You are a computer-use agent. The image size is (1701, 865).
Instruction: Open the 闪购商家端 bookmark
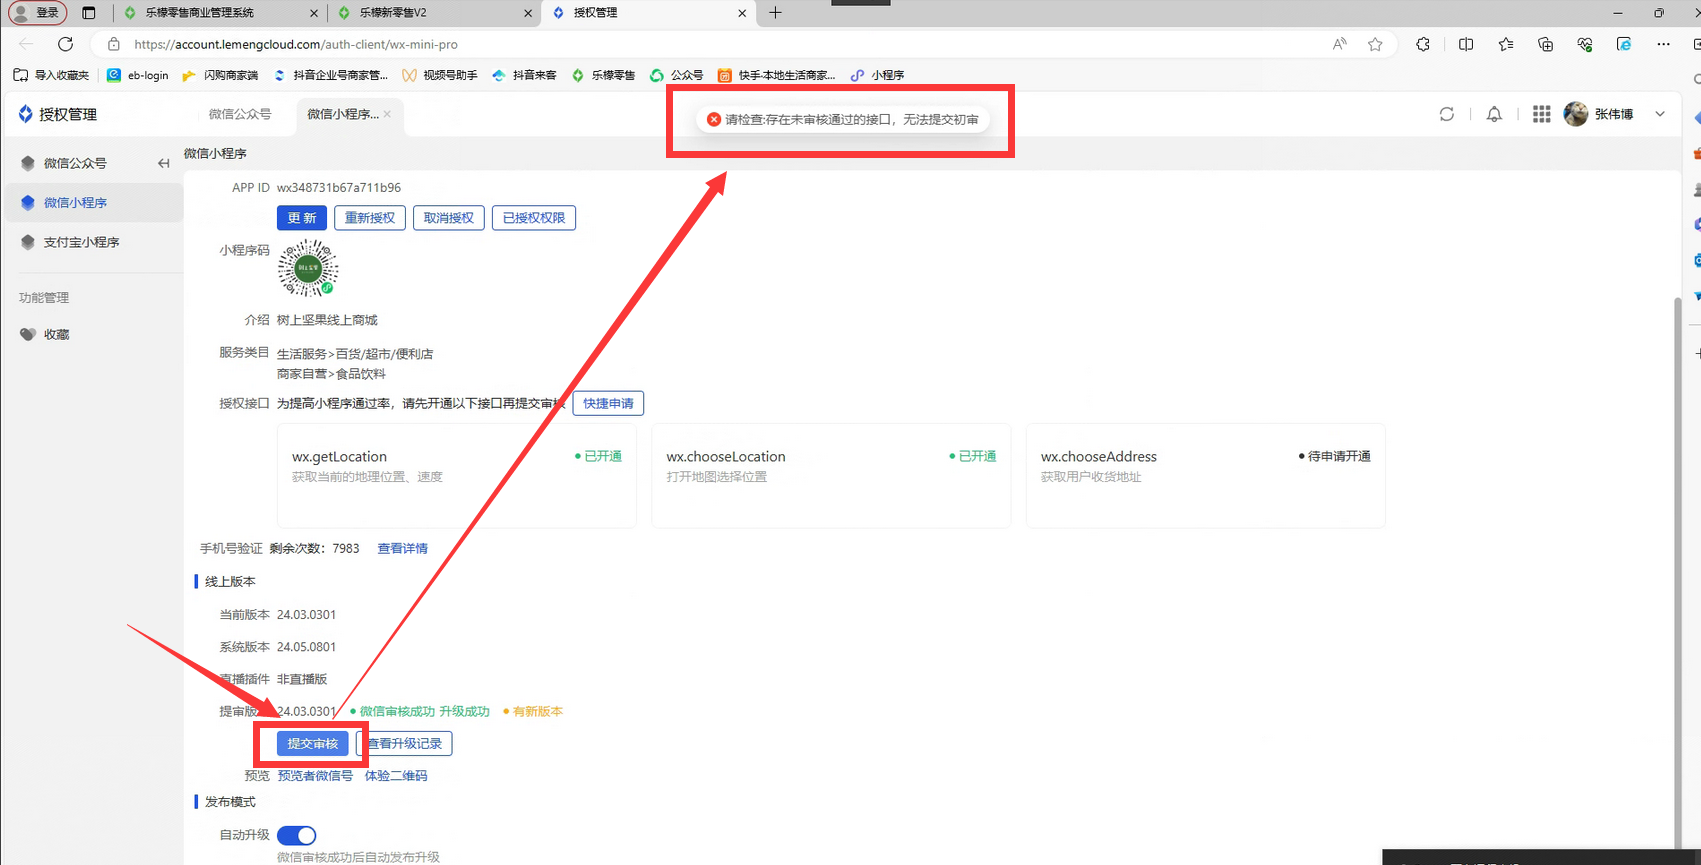[x=220, y=75]
